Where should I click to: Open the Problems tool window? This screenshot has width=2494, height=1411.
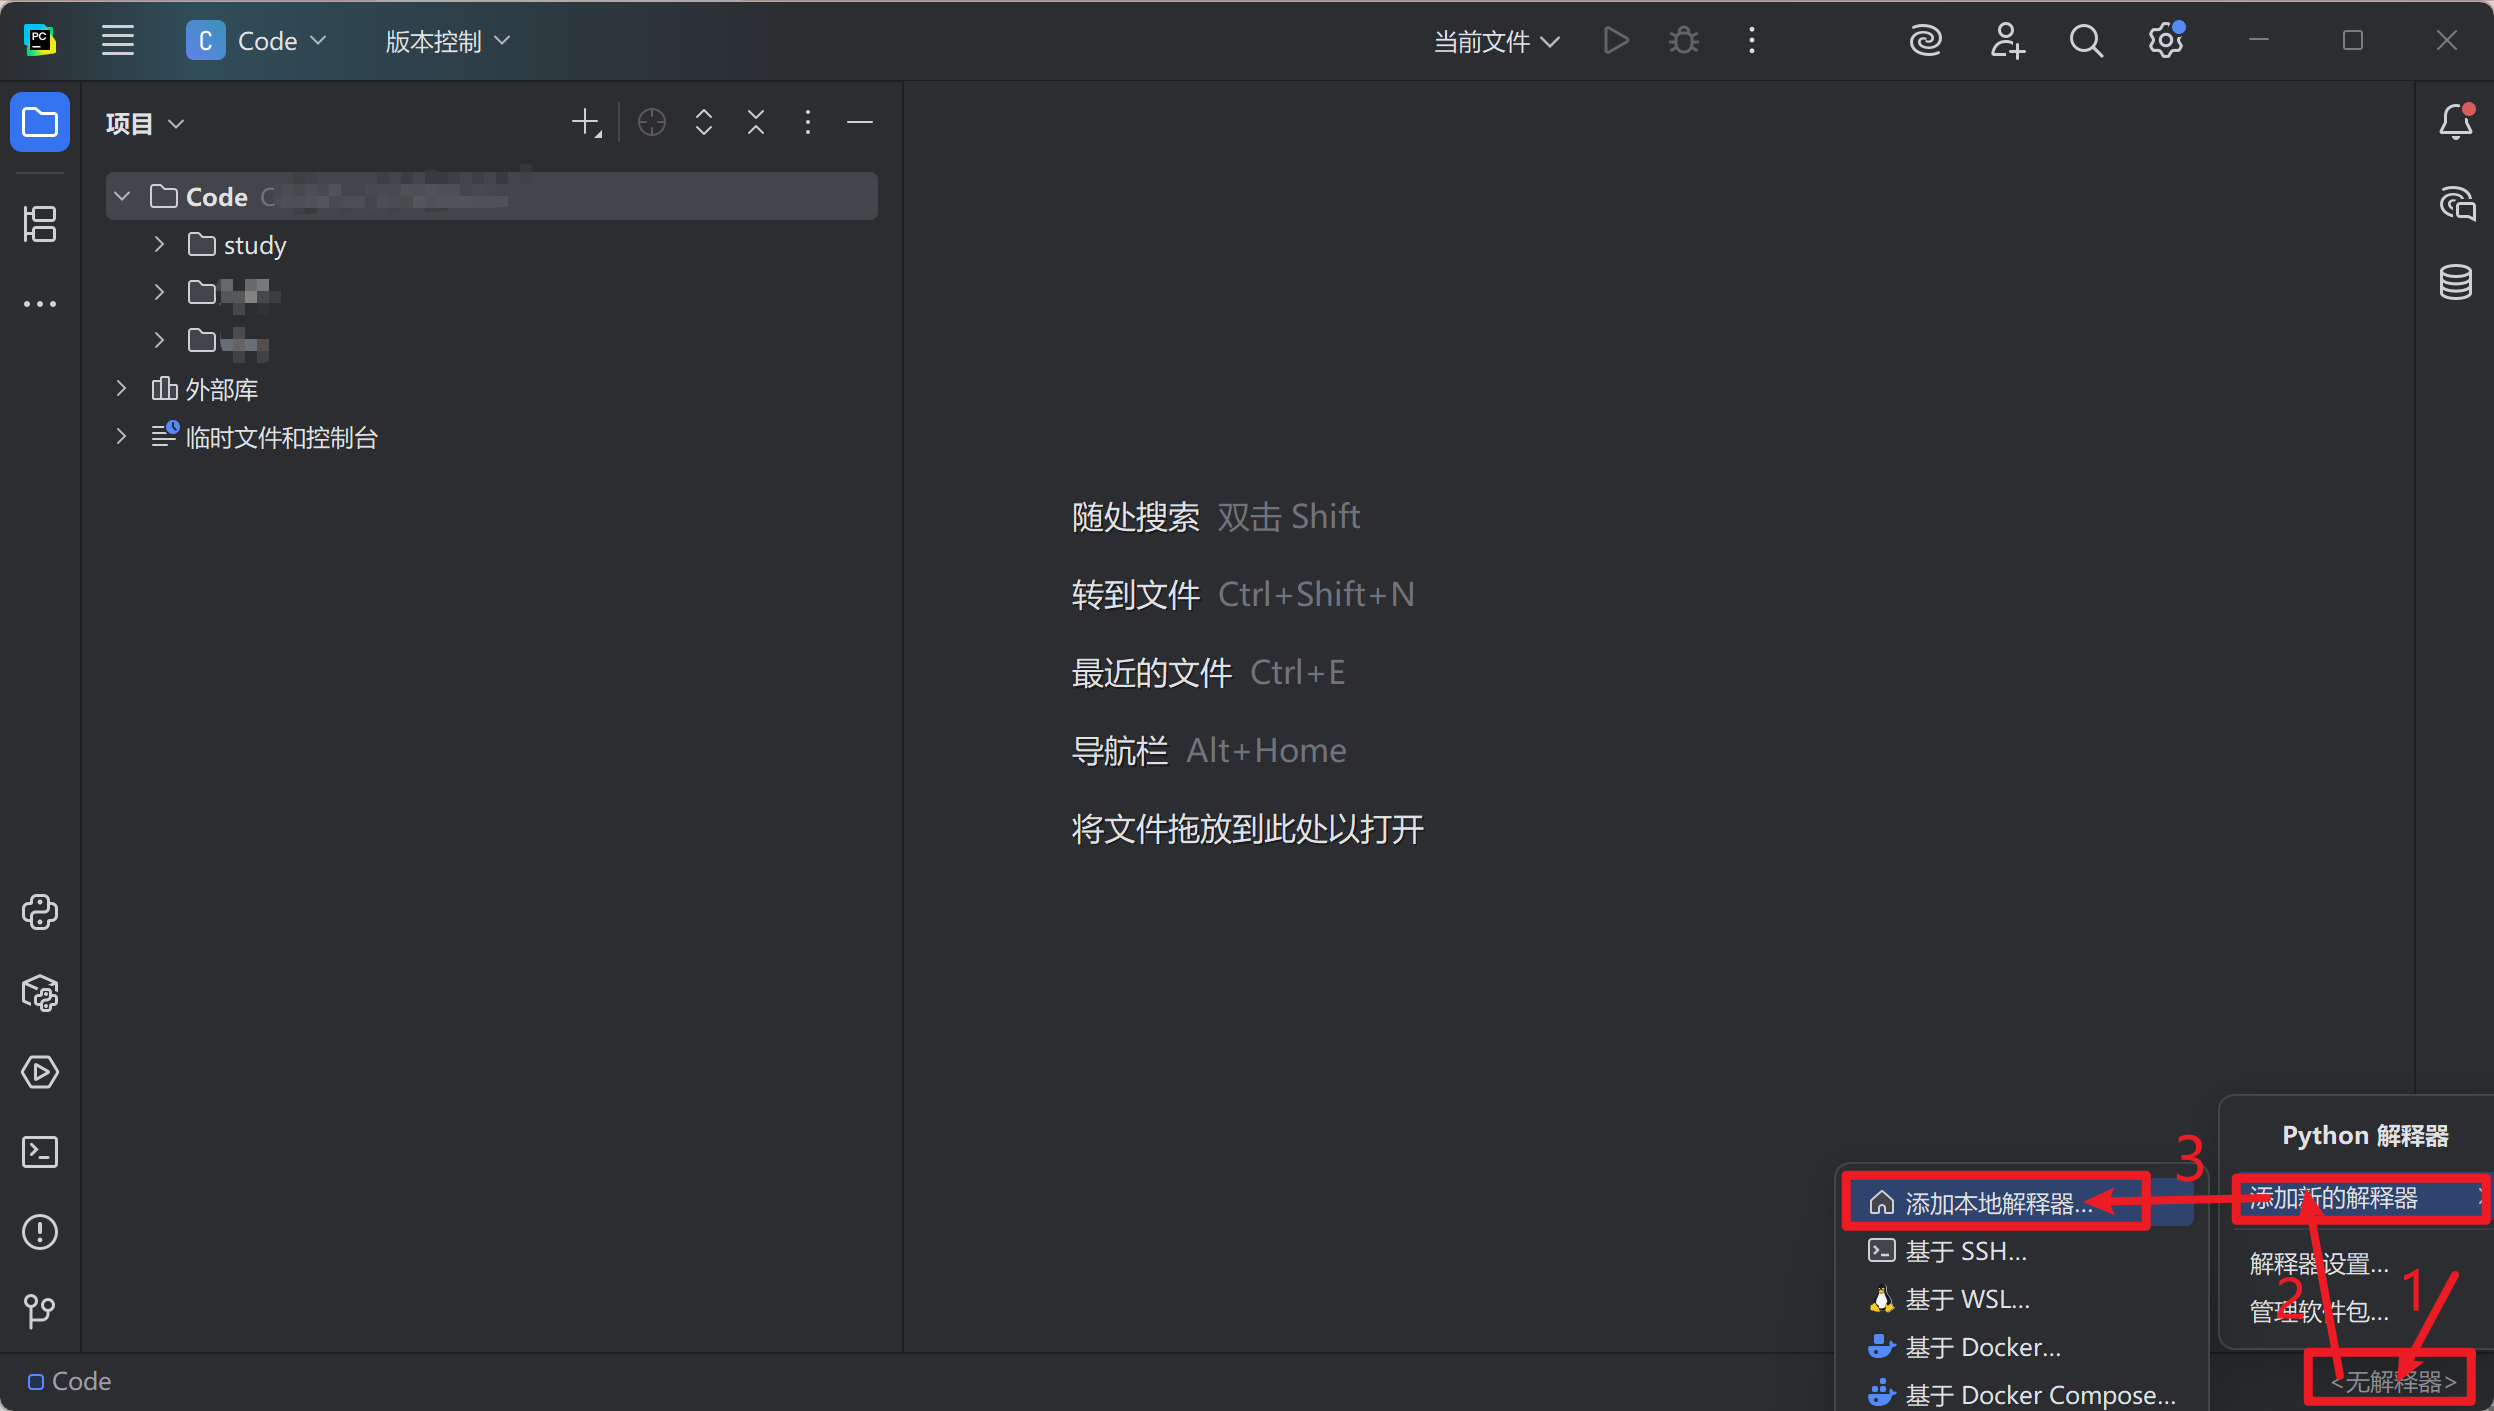(40, 1232)
